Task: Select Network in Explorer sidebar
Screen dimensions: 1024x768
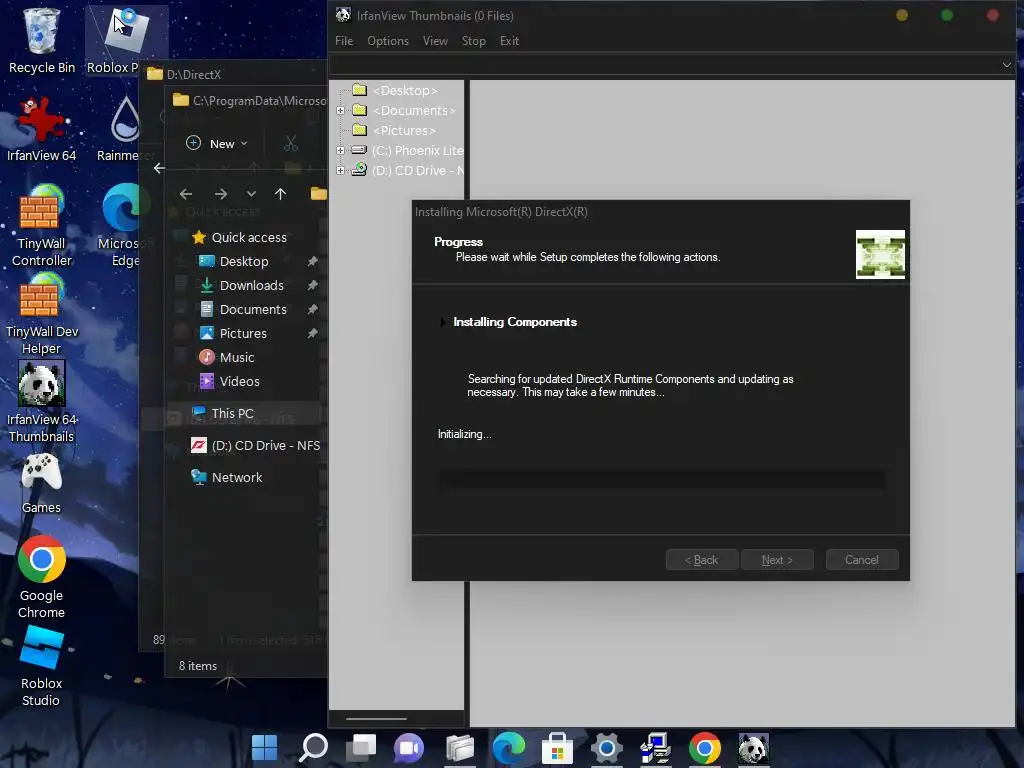Action: 227,477
